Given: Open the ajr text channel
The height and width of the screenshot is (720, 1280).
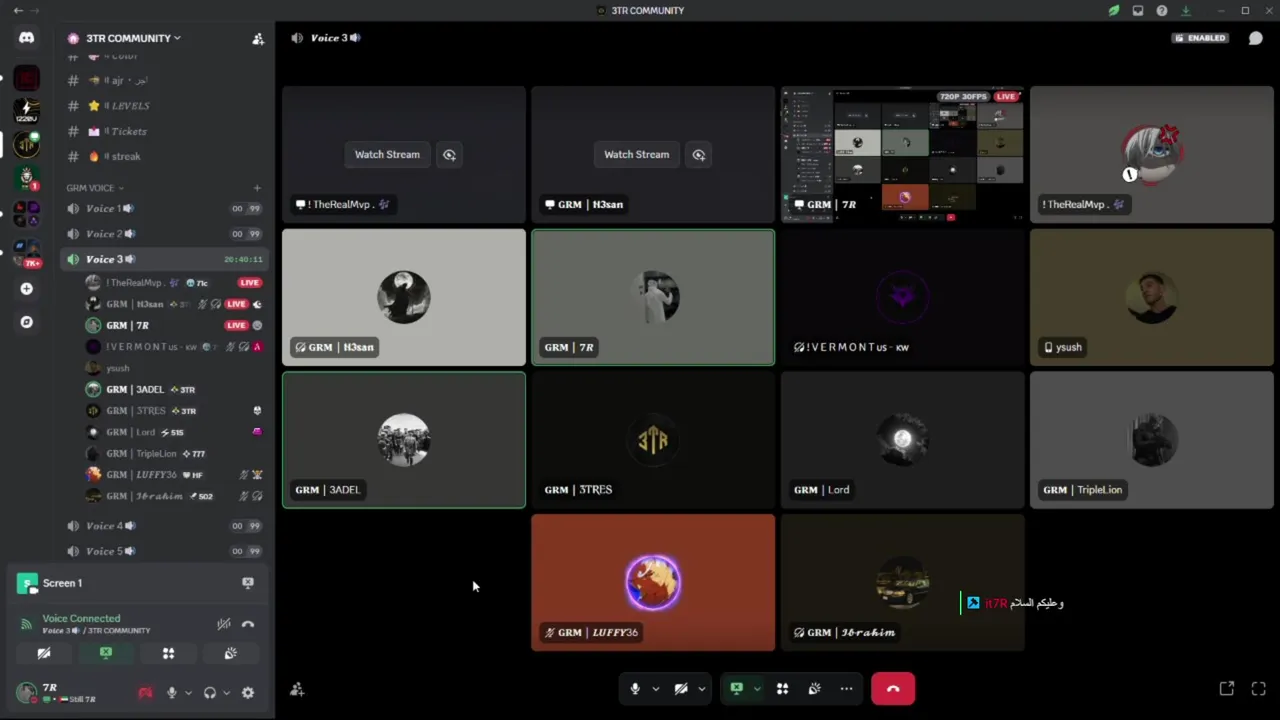Looking at the screenshot, I should coord(165,80).
